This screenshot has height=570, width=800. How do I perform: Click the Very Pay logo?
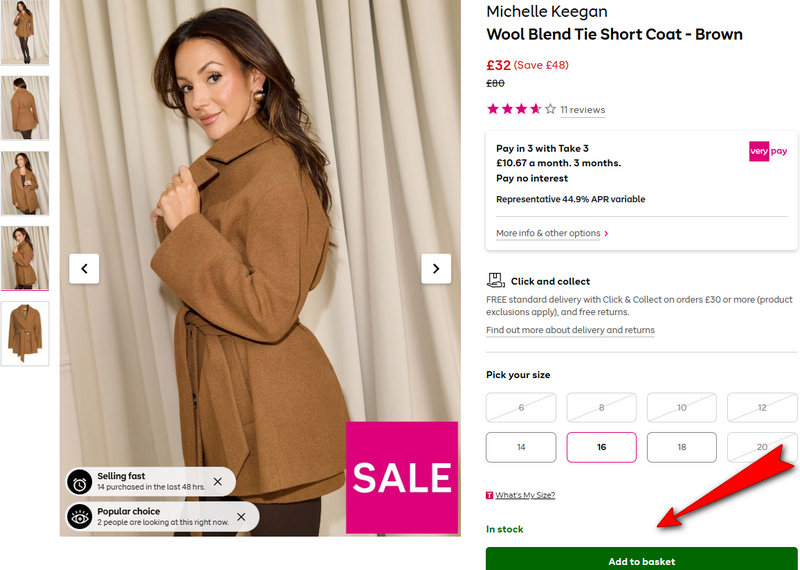pyautogui.click(x=768, y=151)
